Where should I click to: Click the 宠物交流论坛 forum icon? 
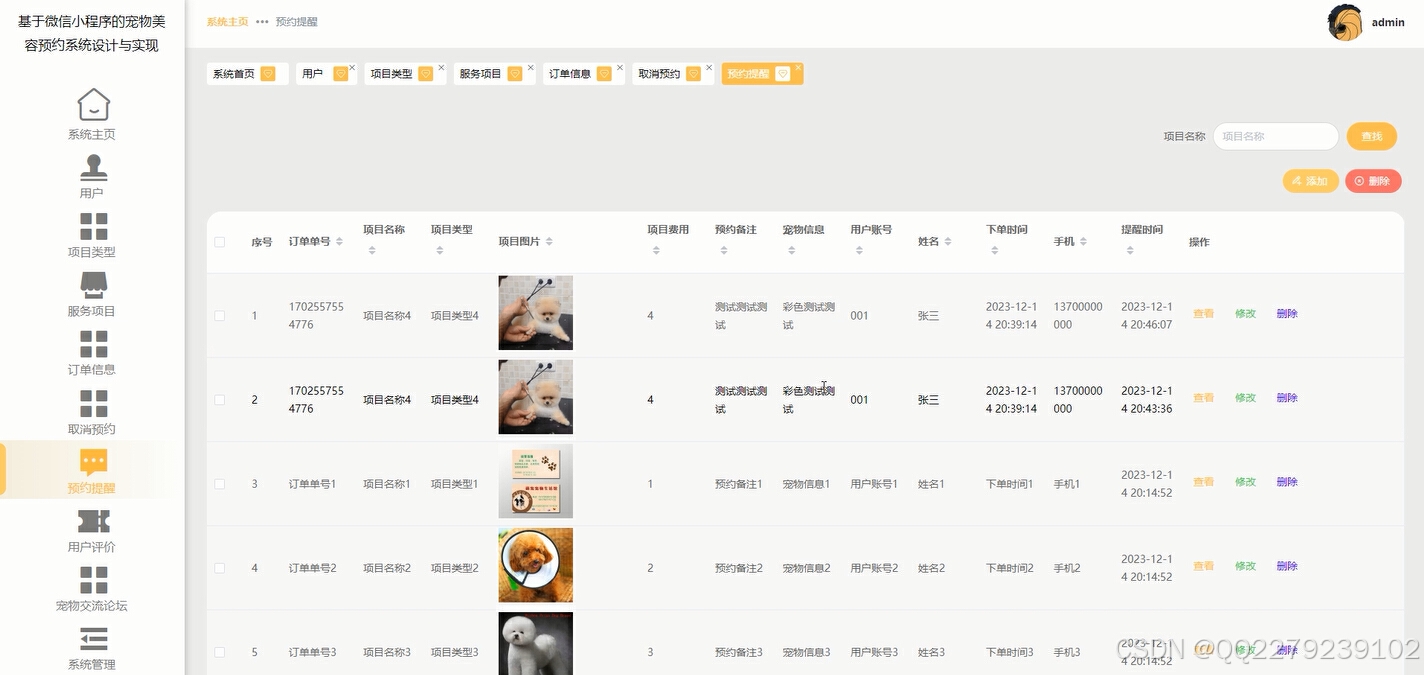click(93, 580)
